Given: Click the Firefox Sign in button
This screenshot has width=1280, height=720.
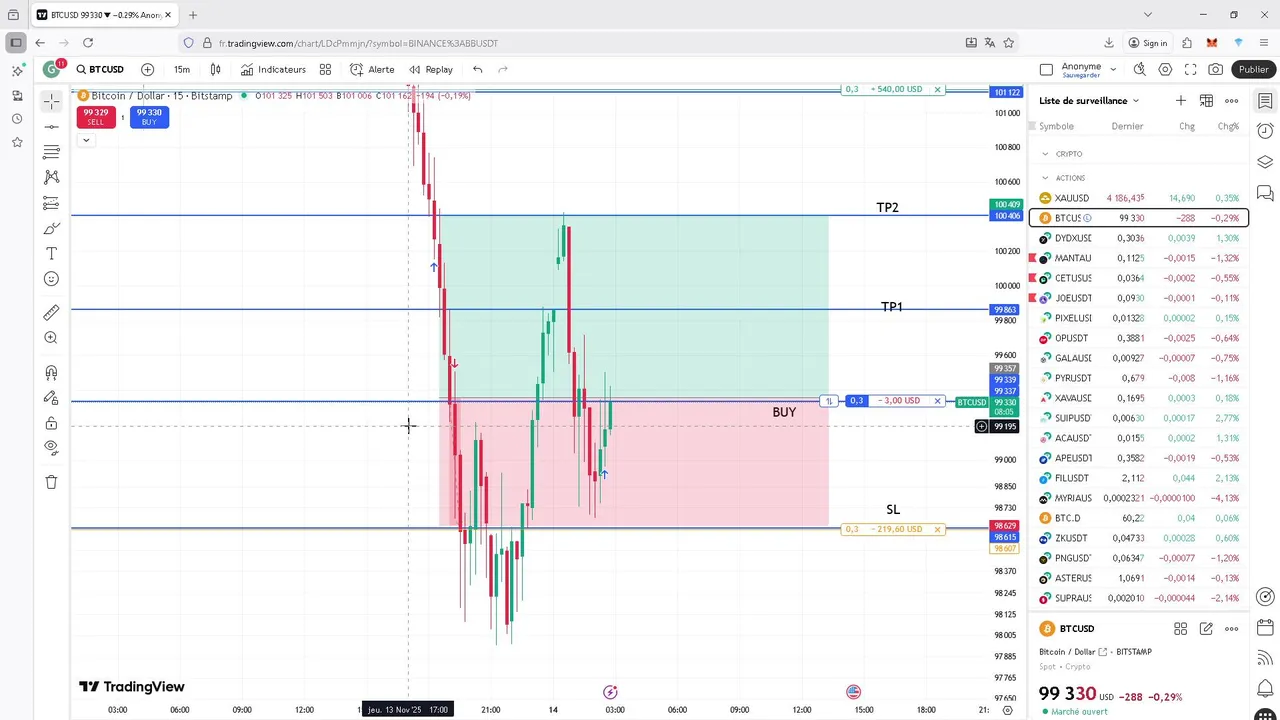Looking at the screenshot, I should coord(1147,43).
